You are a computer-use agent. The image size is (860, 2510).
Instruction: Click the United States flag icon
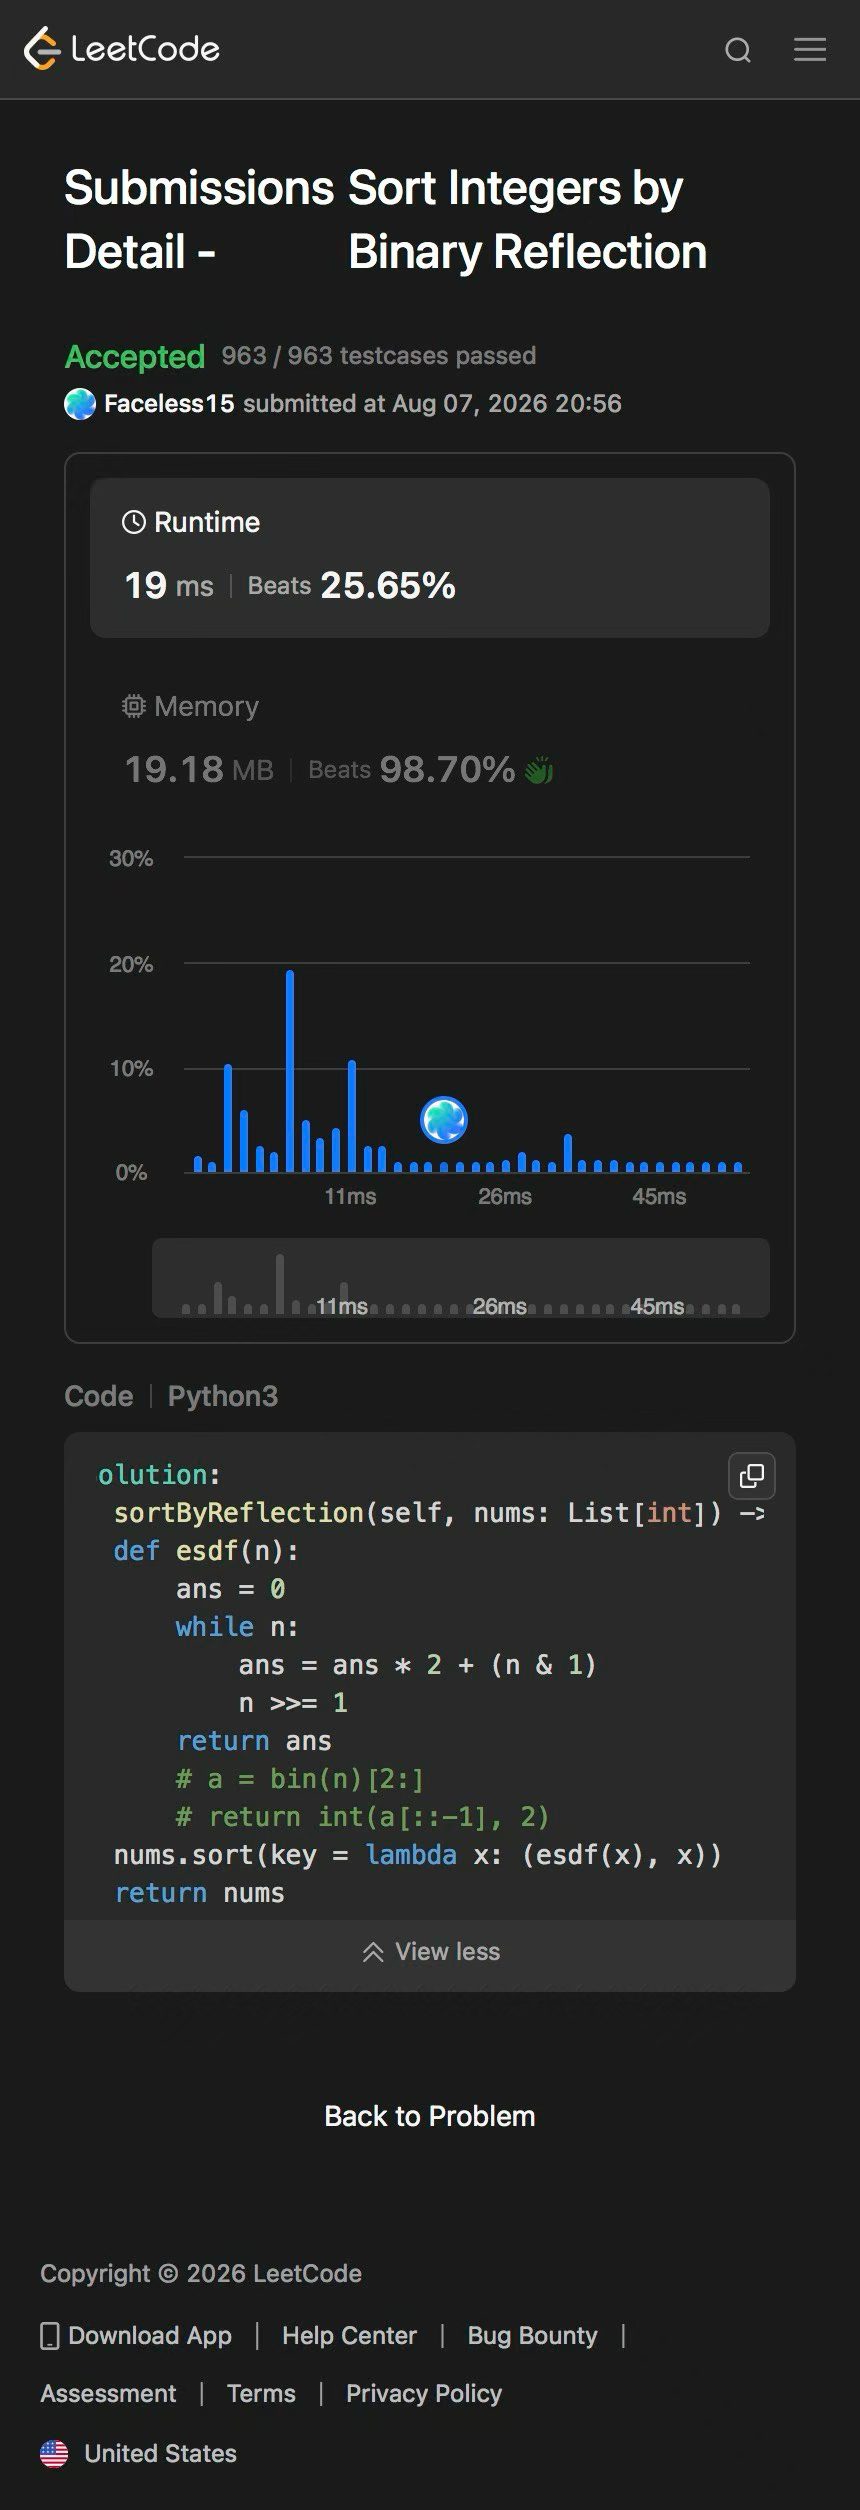pos(54,2453)
